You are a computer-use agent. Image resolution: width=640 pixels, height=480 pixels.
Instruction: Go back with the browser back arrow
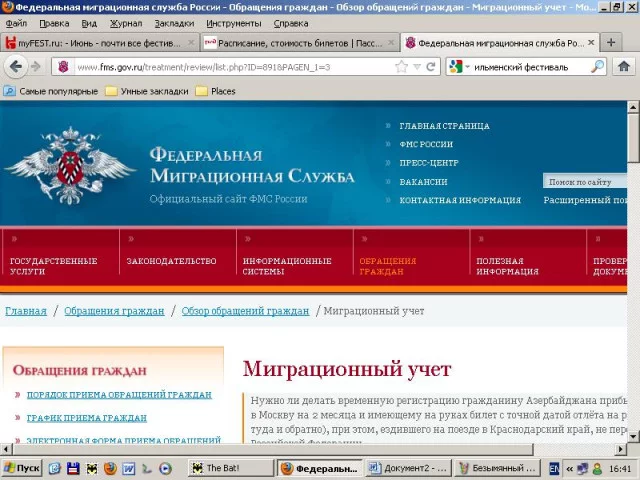tap(16, 66)
